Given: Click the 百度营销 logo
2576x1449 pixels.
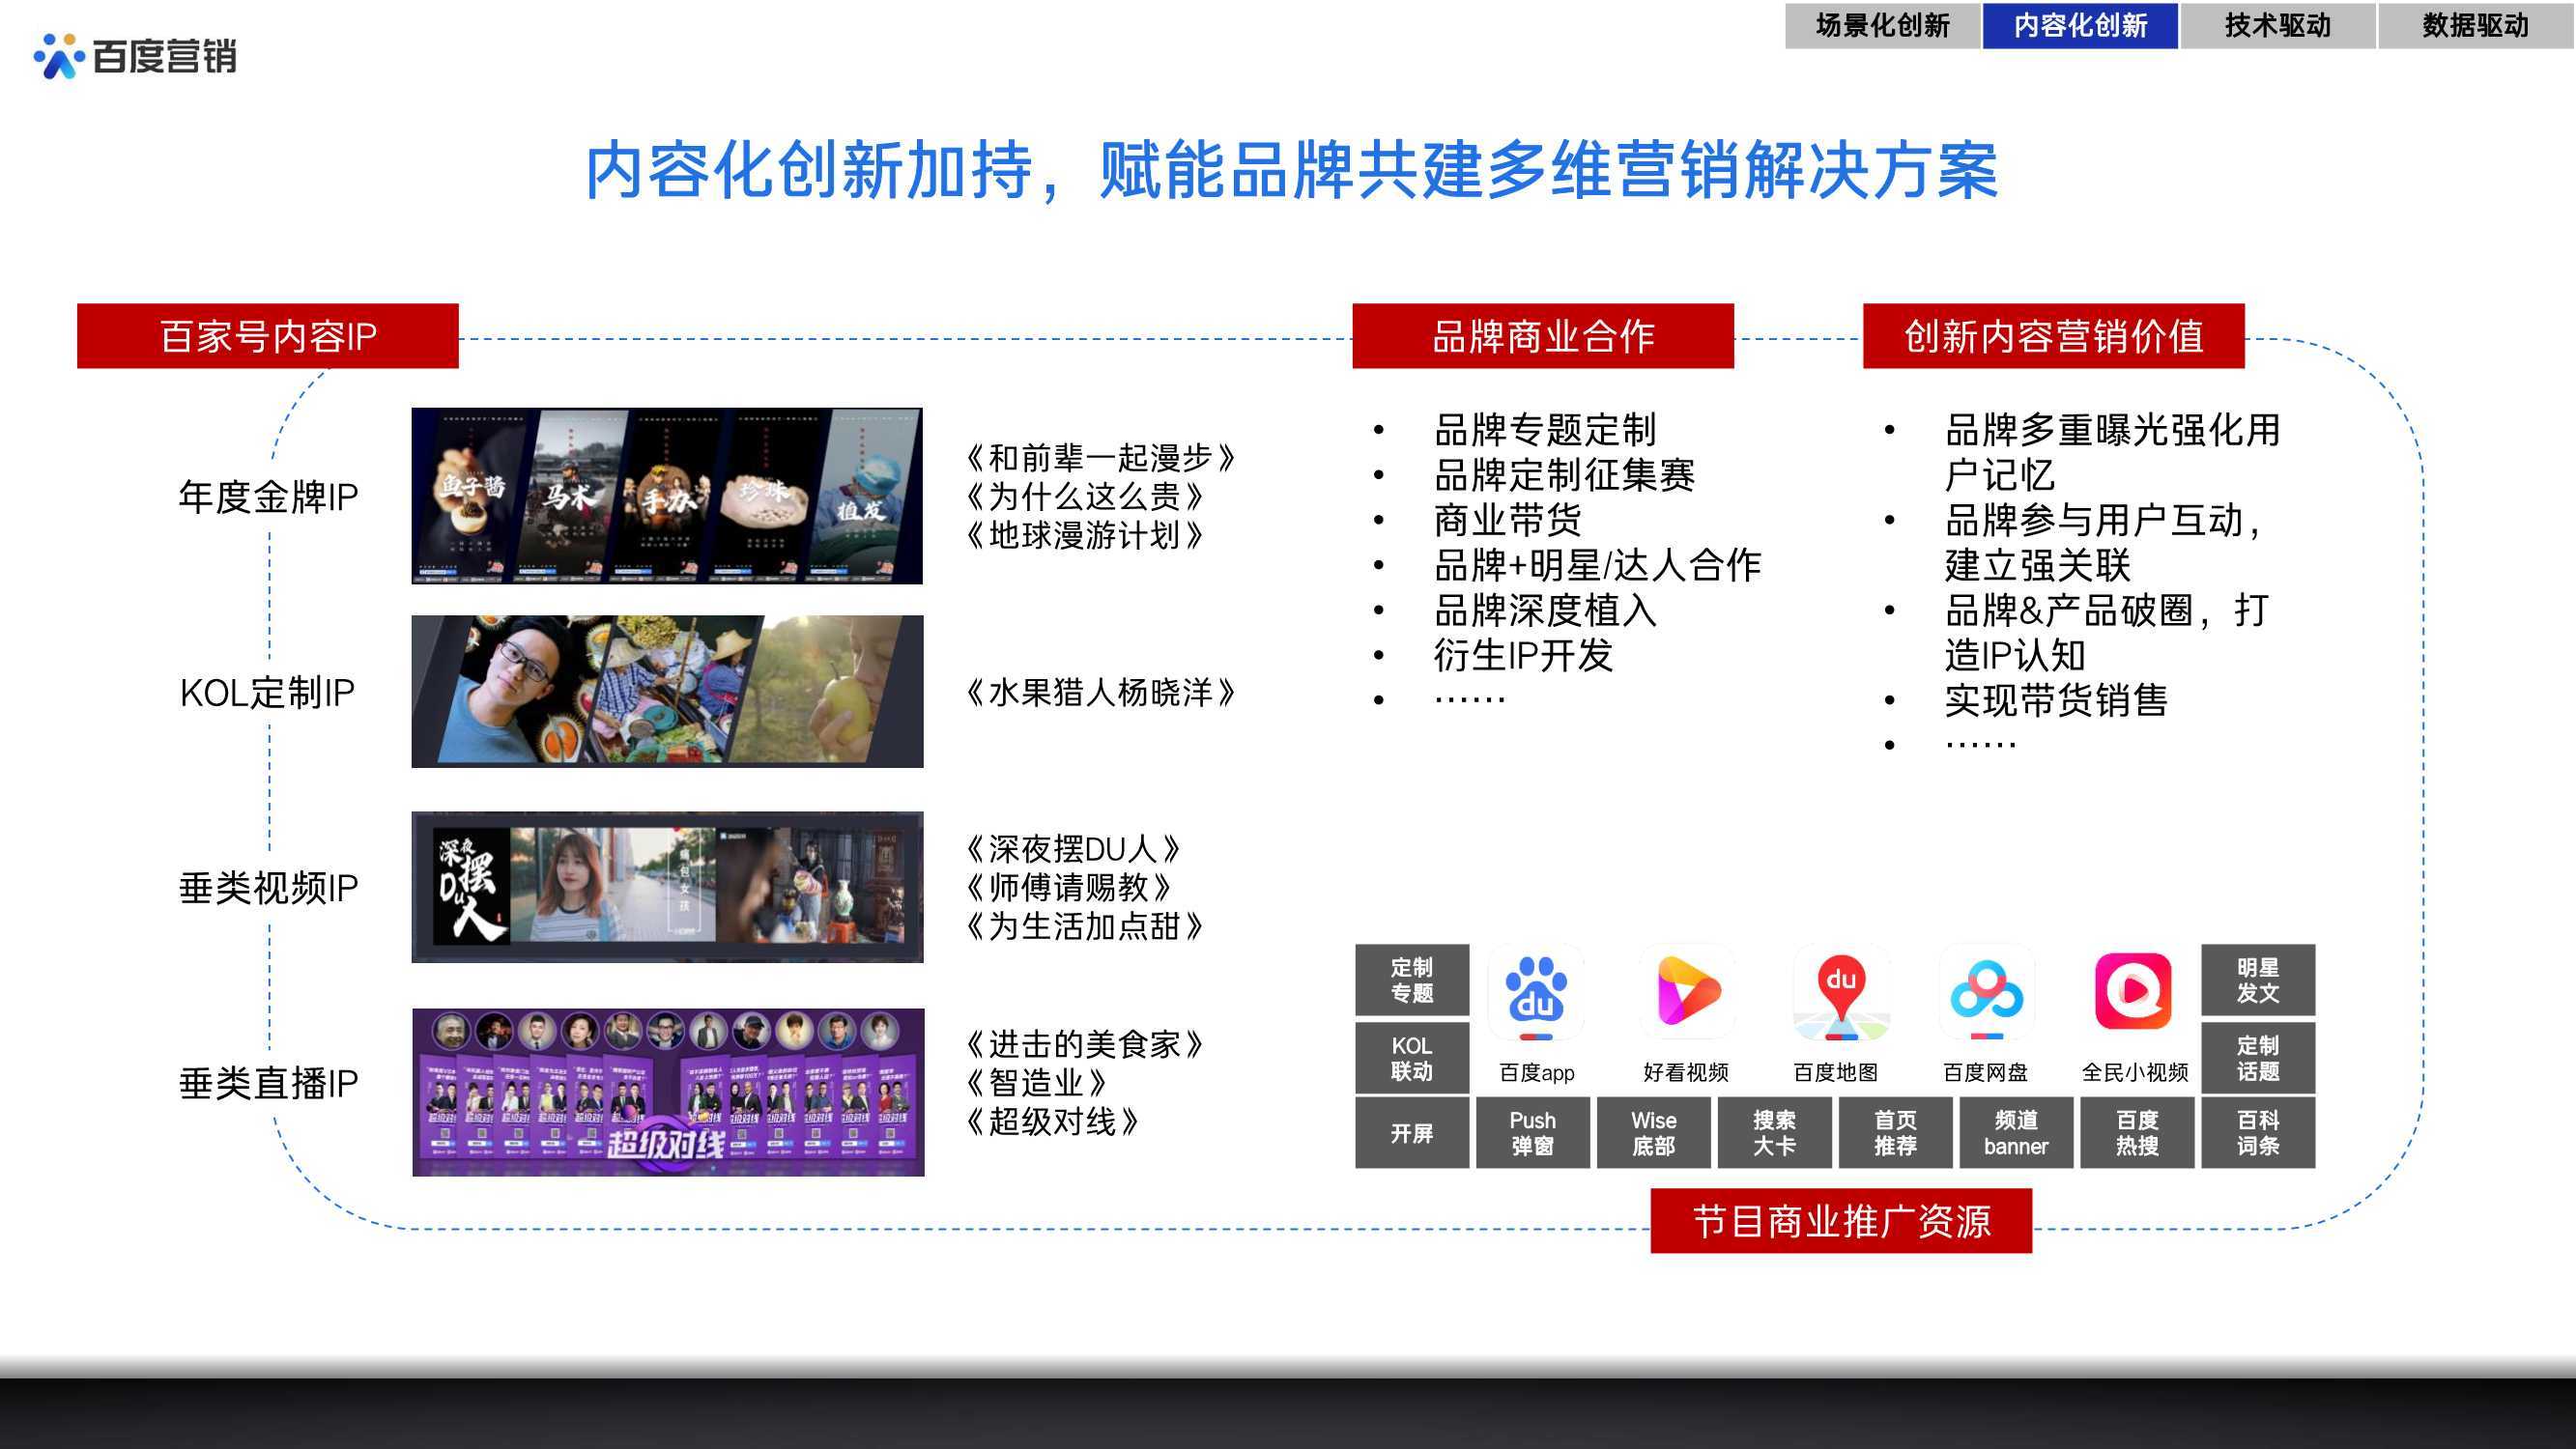Looking at the screenshot, I should point(135,56).
